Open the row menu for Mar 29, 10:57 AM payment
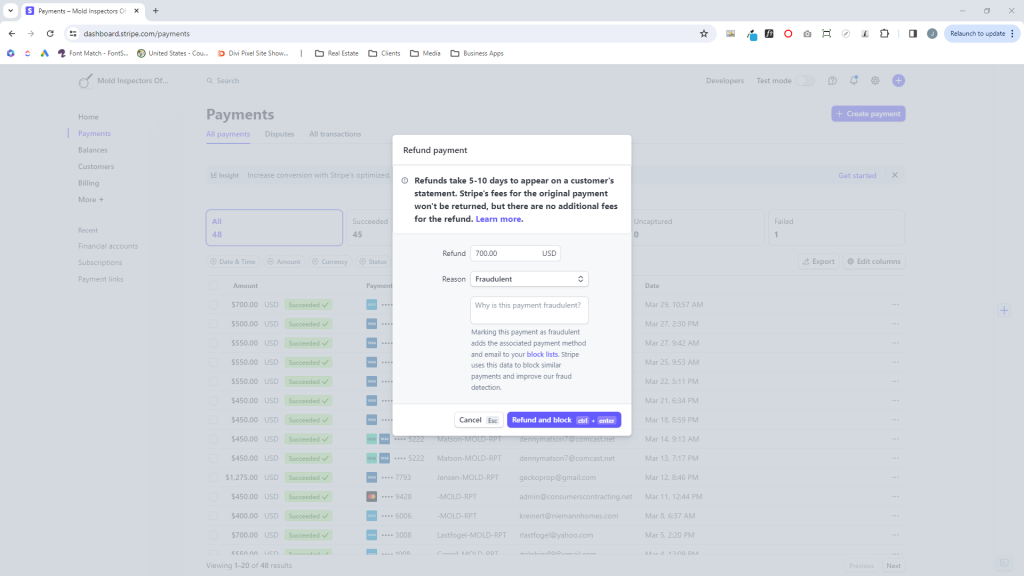Image resolution: width=1024 pixels, height=576 pixels. coord(895,304)
